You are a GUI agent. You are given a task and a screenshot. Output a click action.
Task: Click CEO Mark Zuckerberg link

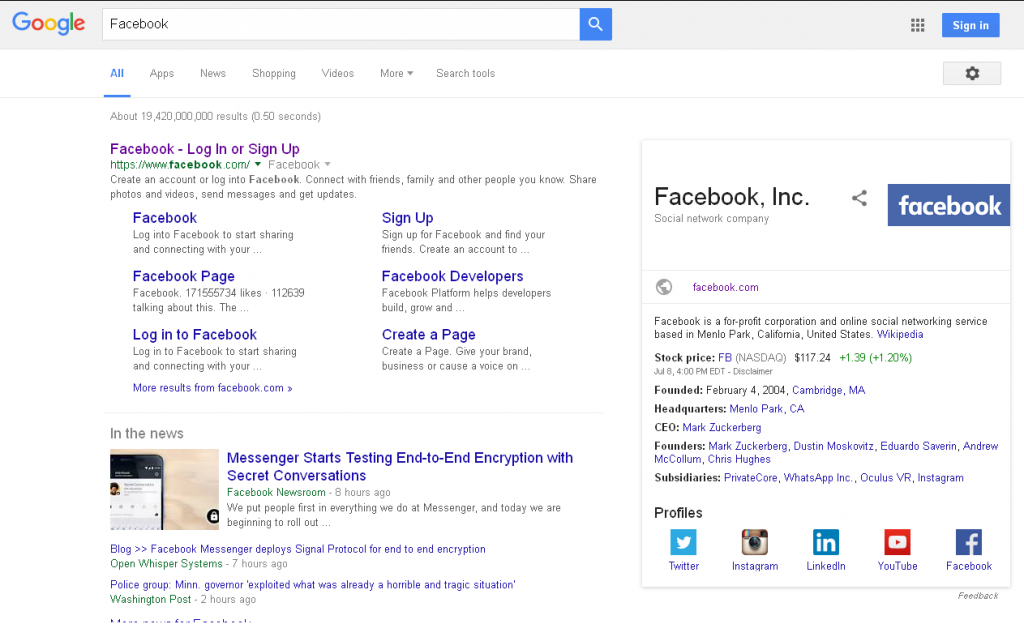722,428
